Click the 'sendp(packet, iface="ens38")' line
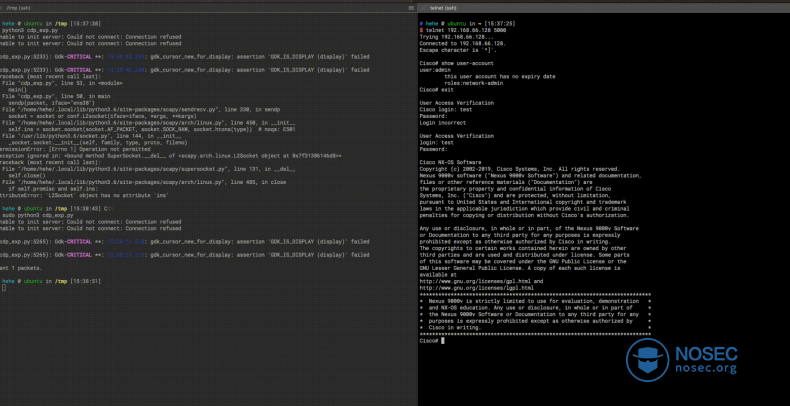This screenshot has width=790, height=406. pyautogui.click(x=51, y=102)
